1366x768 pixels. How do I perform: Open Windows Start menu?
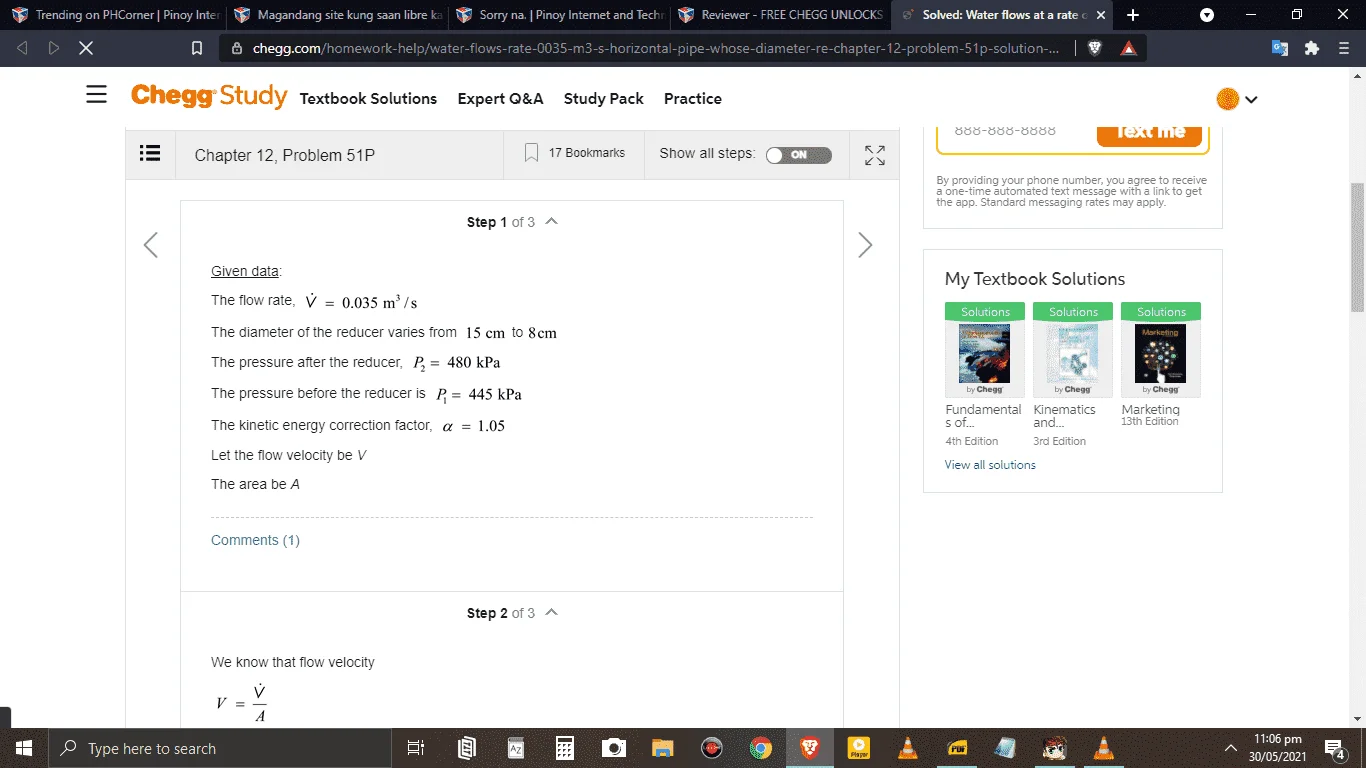[x=23, y=748]
